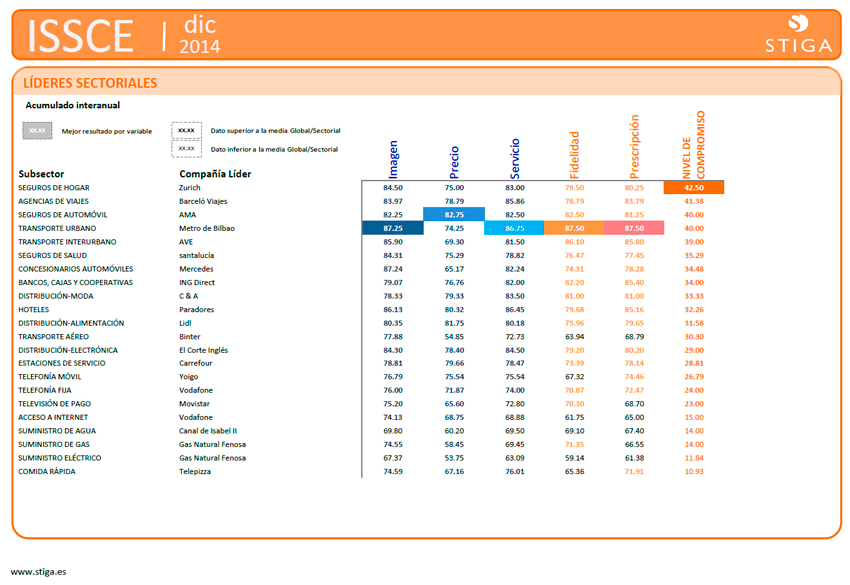Click the 'Acumulado interanual' subtitle
850x585 pixels.
pos(73,105)
